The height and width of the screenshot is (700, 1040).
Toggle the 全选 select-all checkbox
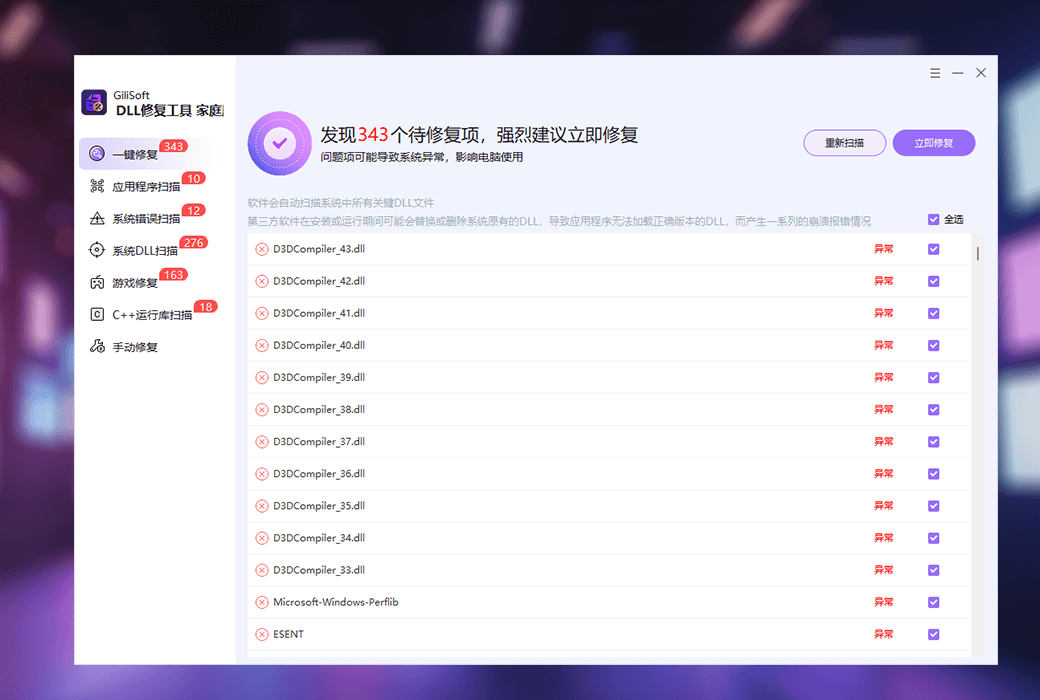[x=934, y=220]
